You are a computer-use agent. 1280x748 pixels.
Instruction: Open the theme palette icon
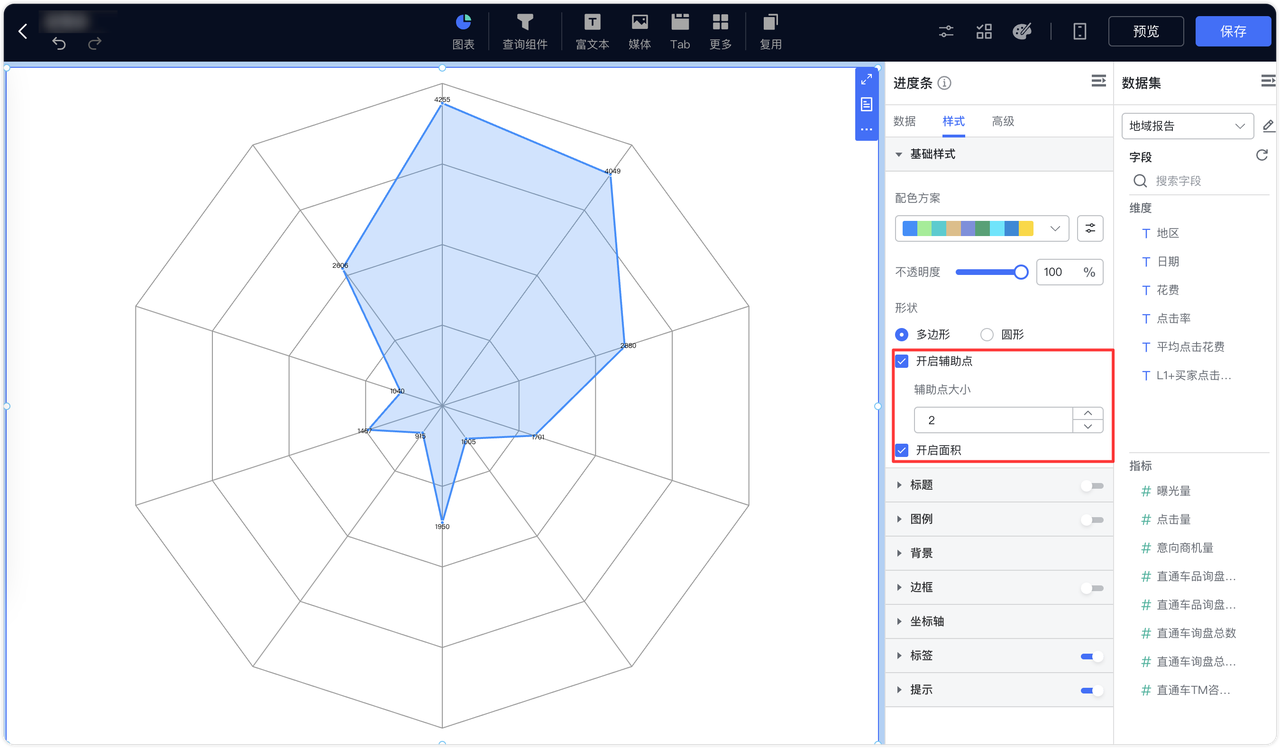[1021, 31]
